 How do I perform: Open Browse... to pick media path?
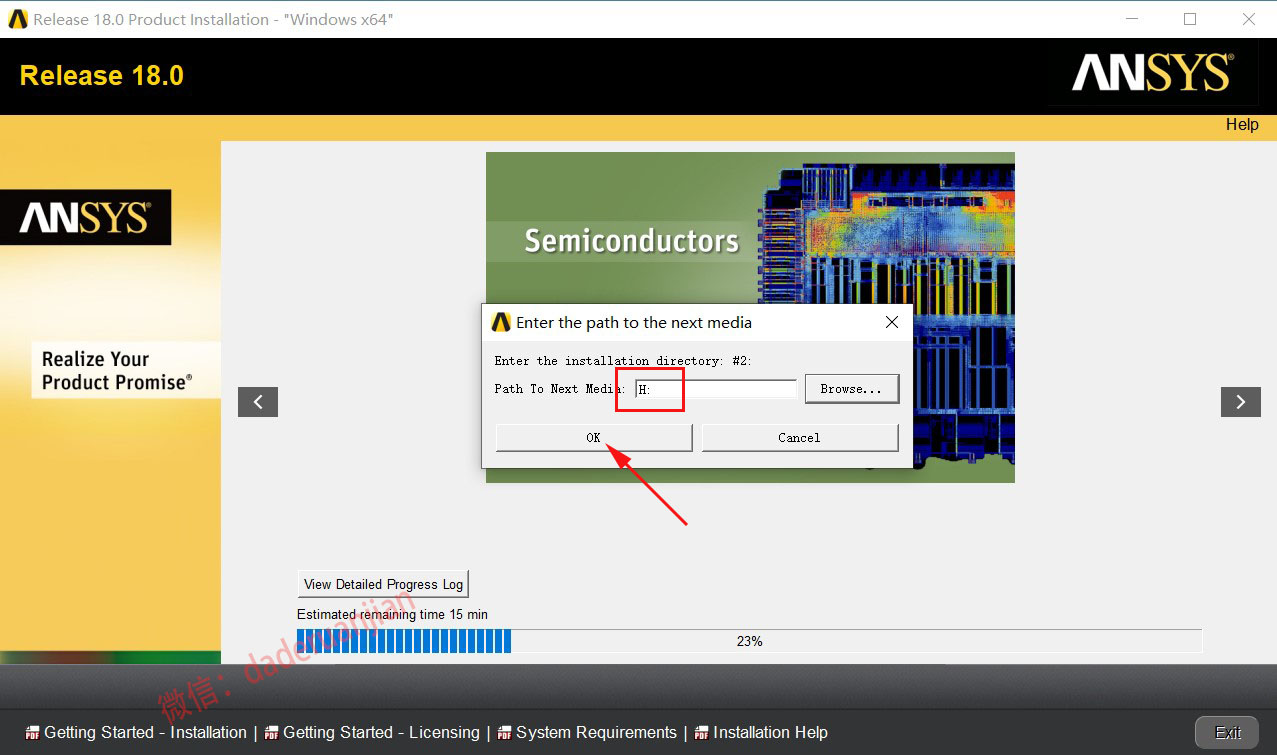(851, 389)
